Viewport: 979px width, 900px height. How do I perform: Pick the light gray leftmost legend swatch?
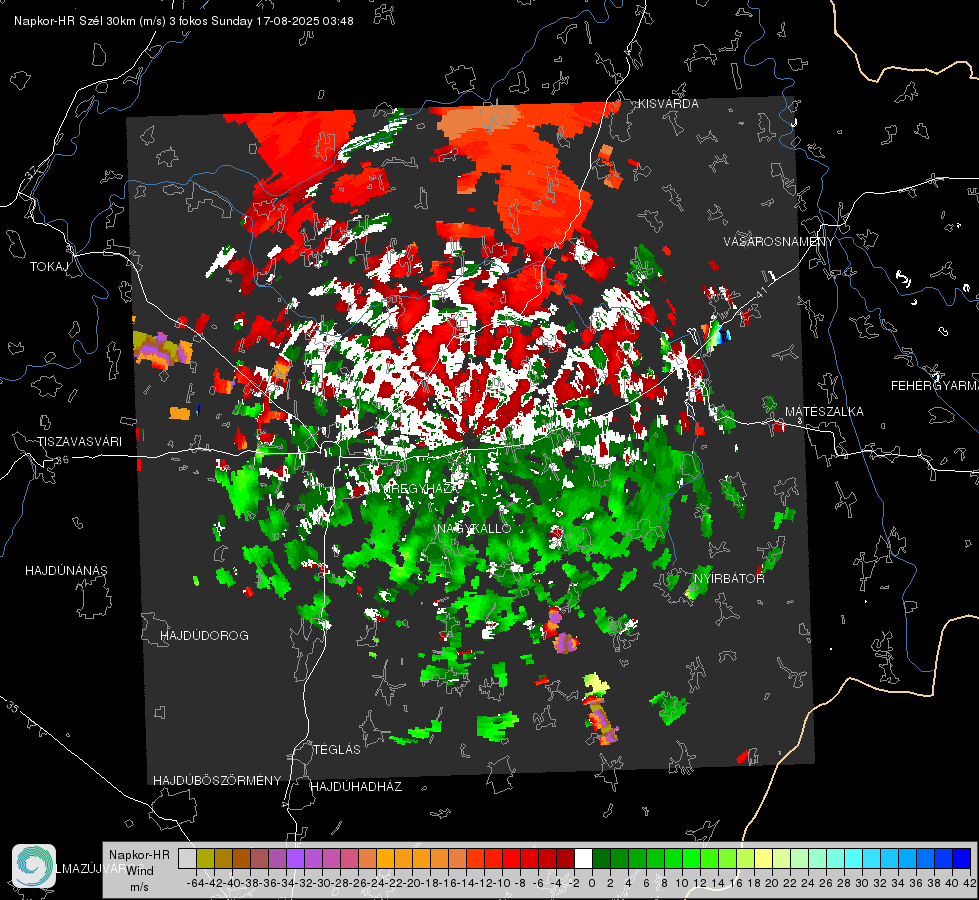(x=187, y=858)
